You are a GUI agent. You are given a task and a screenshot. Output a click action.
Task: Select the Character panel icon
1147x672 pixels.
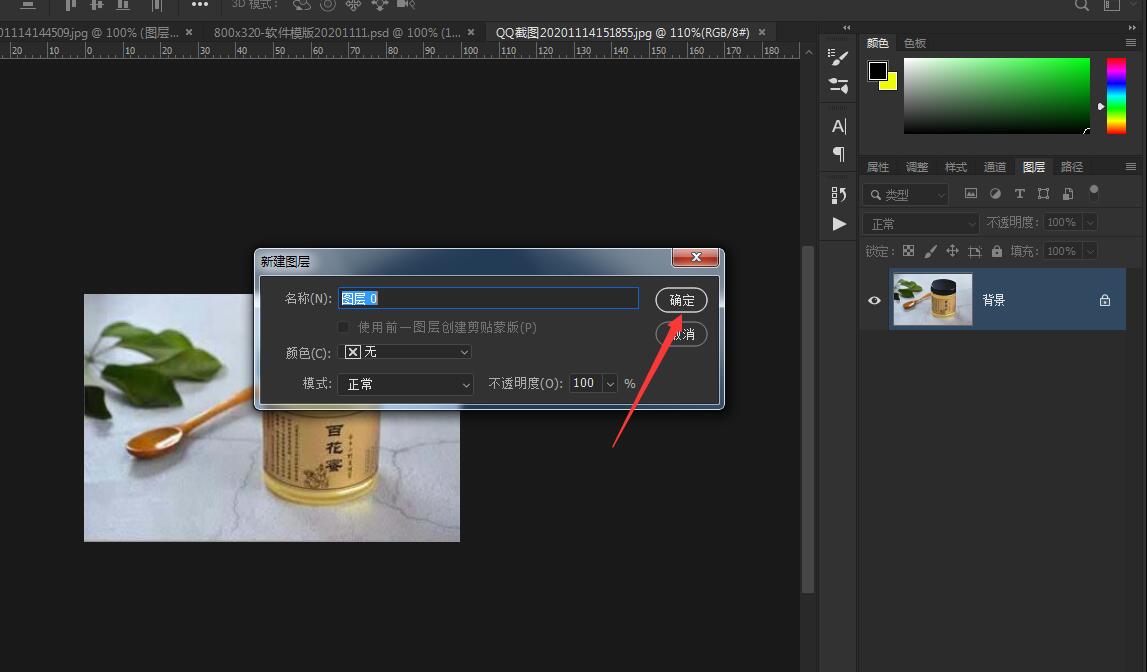(838, 126)
